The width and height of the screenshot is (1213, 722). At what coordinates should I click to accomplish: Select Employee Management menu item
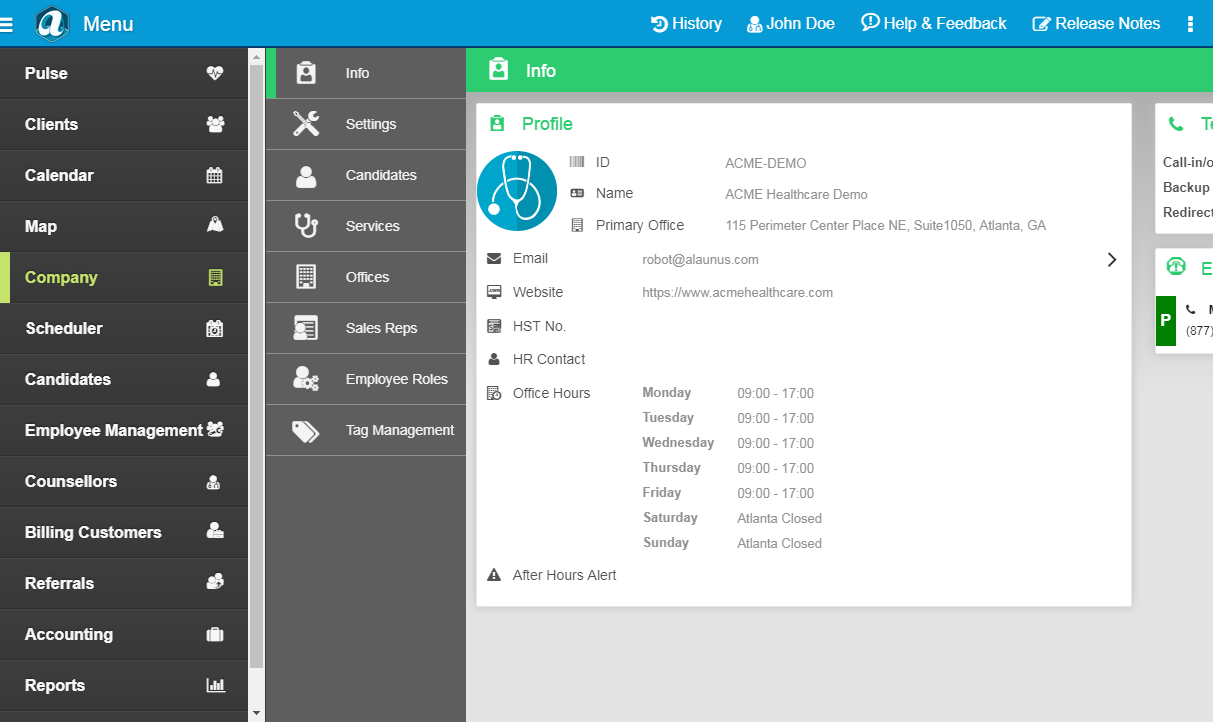124,430
